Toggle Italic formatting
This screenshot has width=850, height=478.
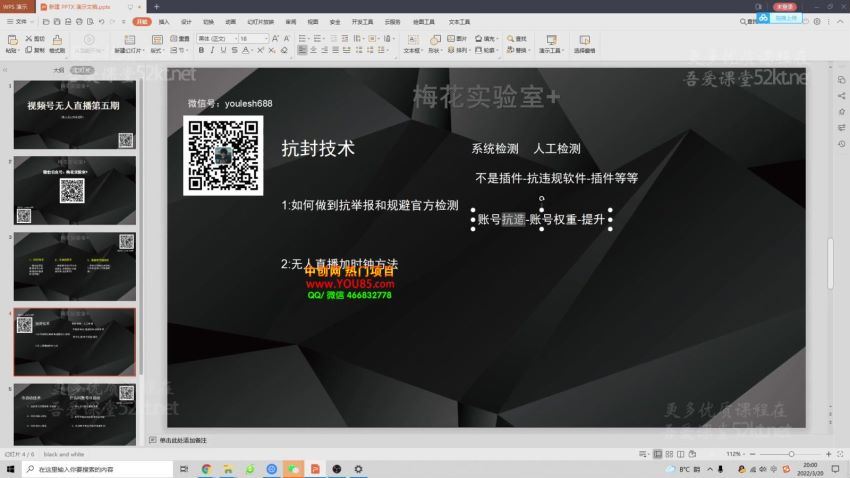(212, 50)
